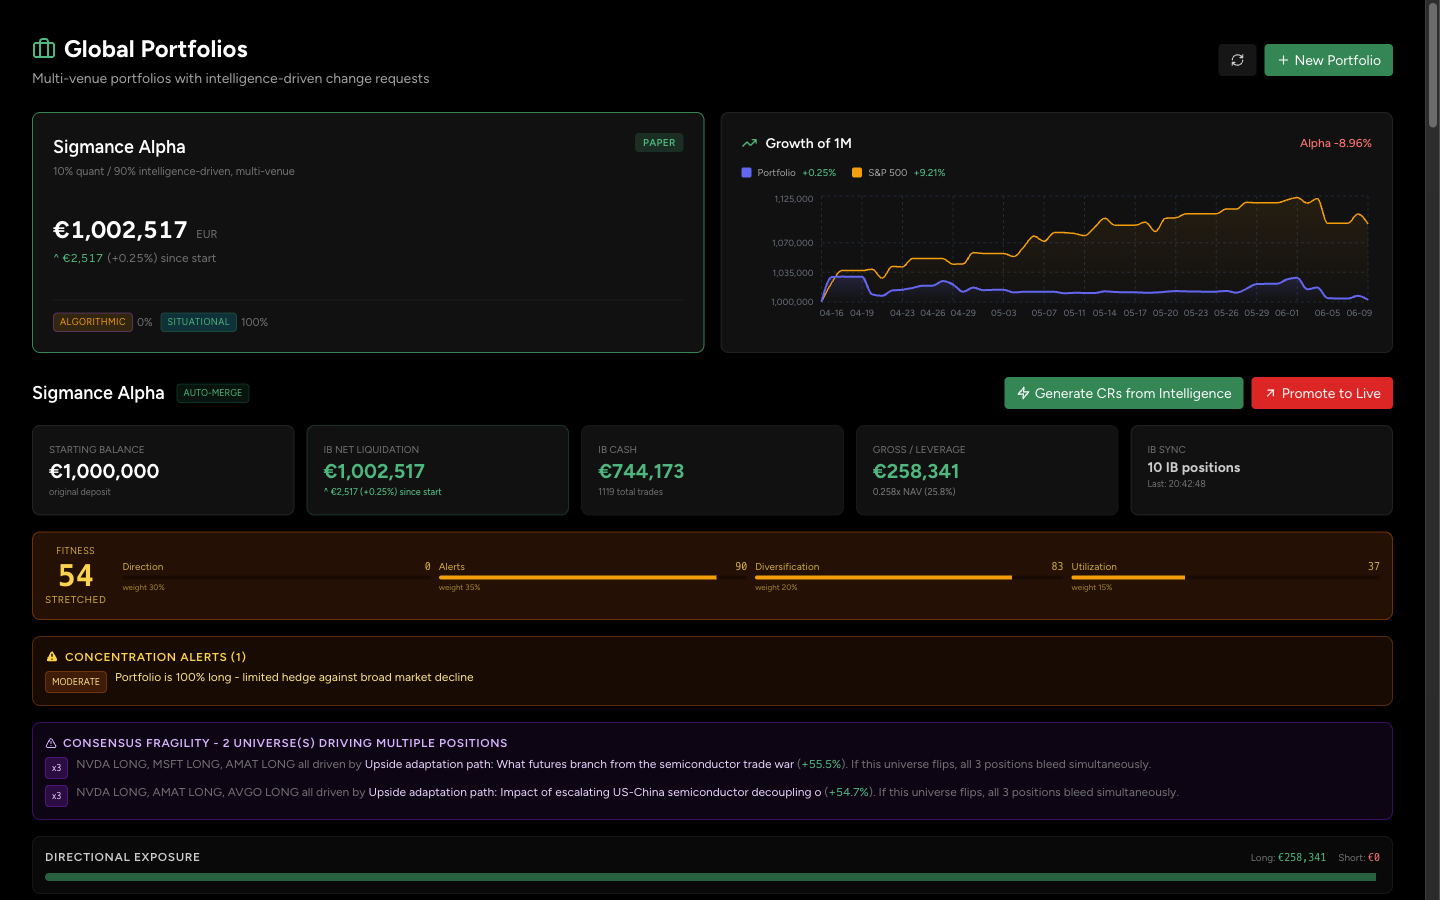Click the Consensus Fragility warning icon
The image size is (1440, 900).
(51, 743)
